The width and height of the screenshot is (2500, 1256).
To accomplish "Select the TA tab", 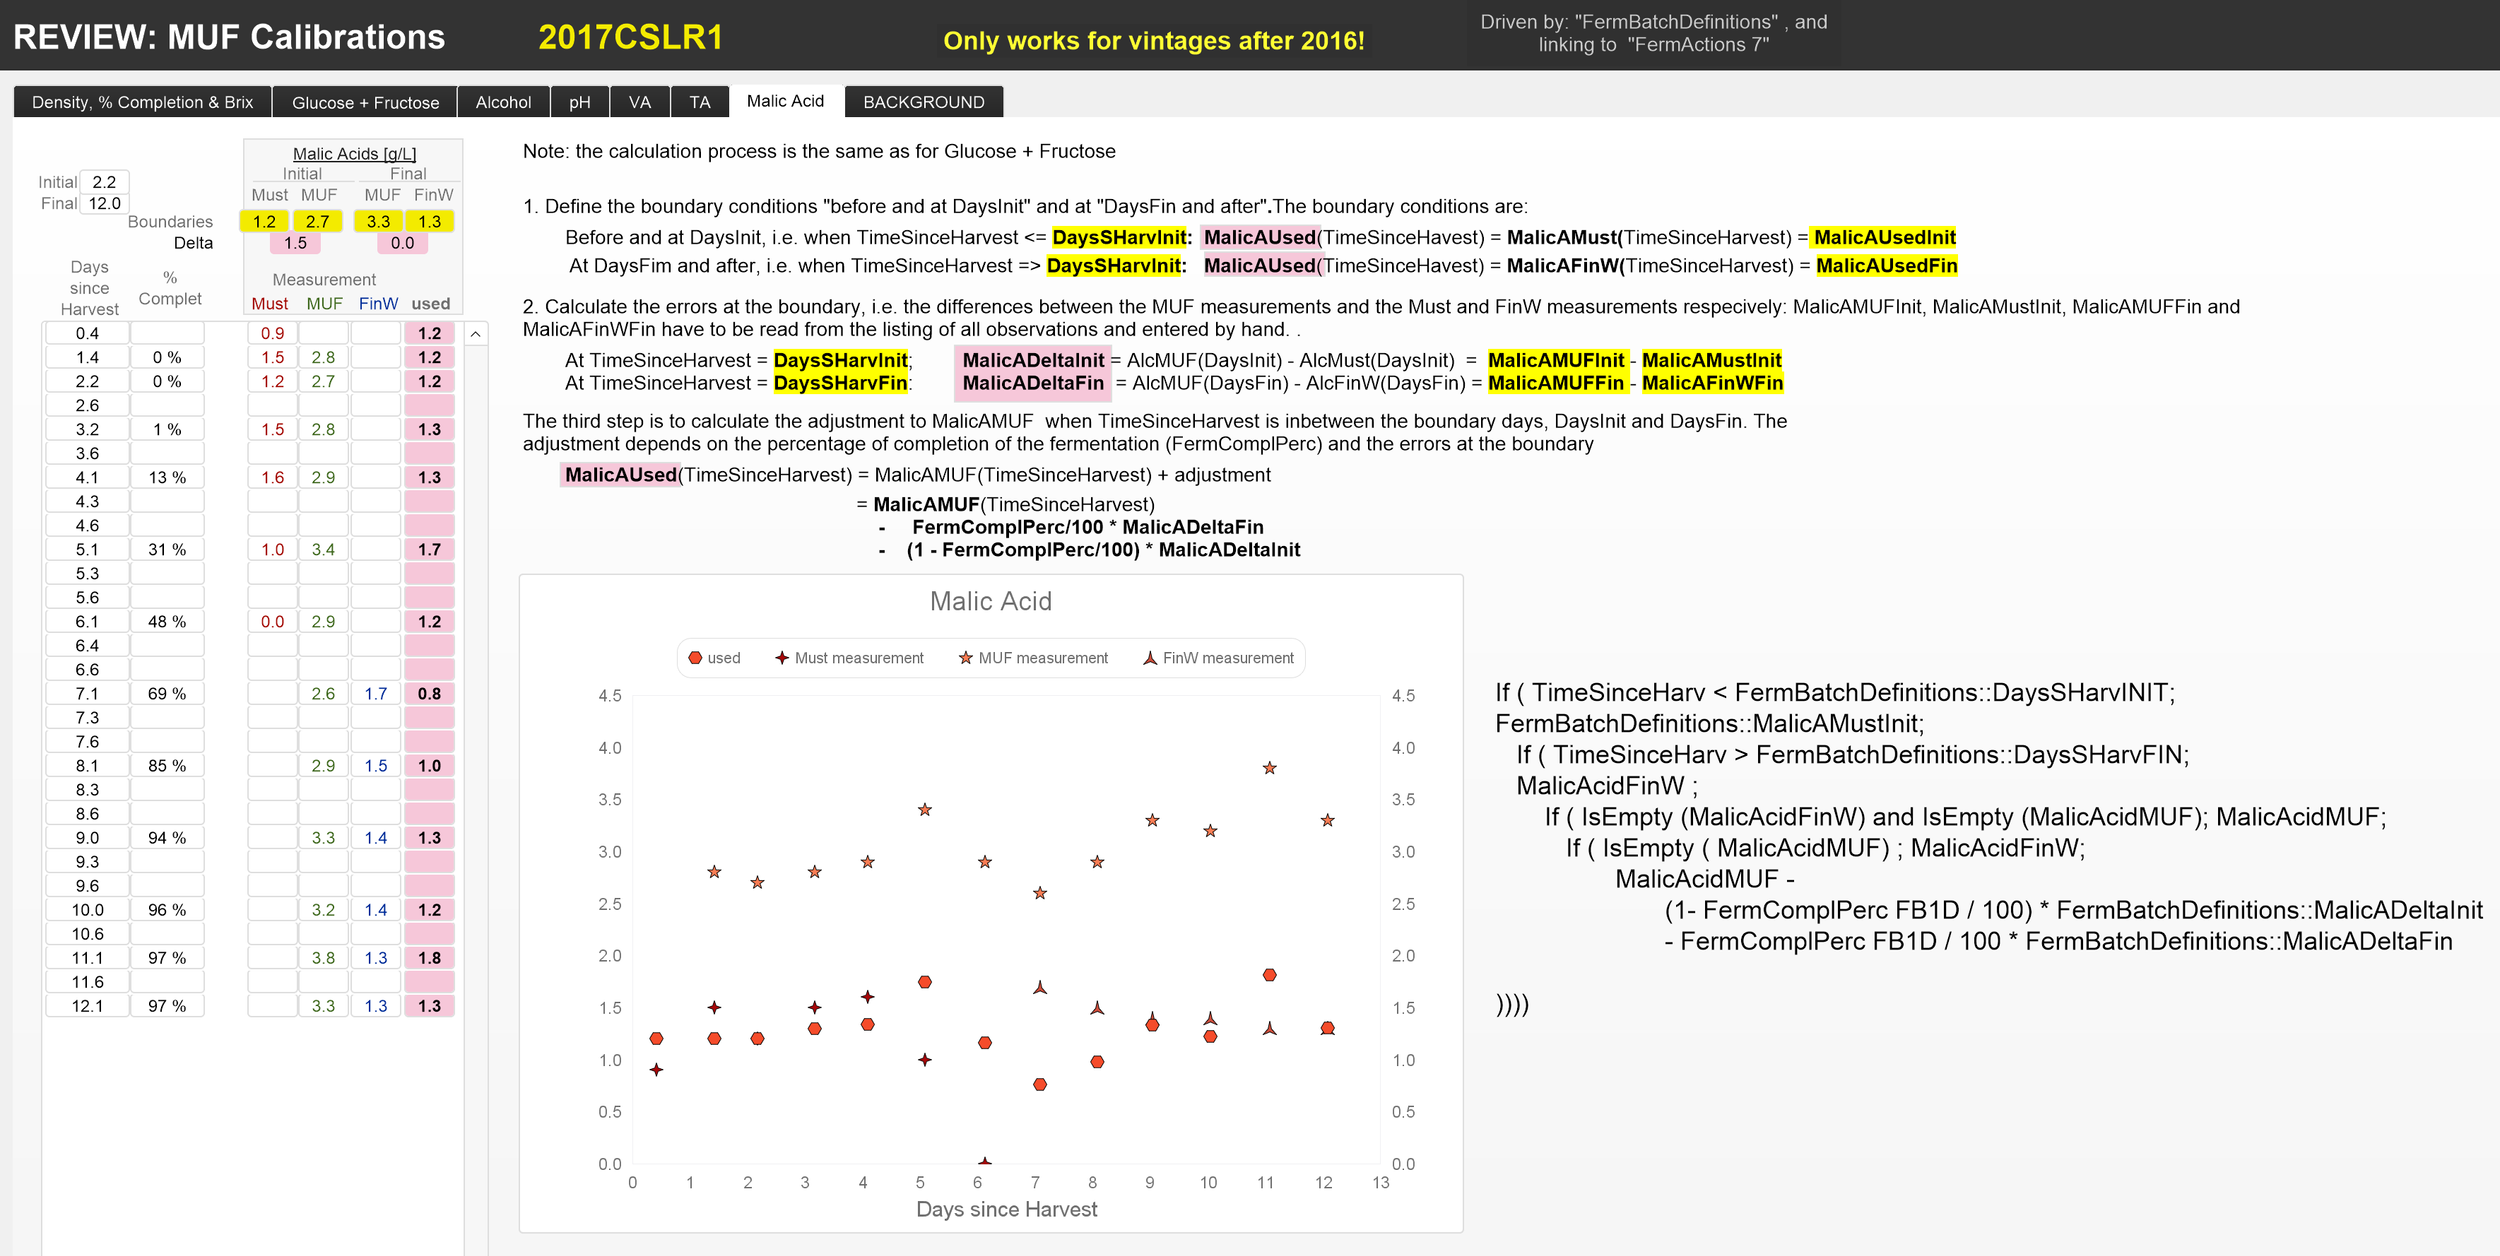I will tap(700, 102).
